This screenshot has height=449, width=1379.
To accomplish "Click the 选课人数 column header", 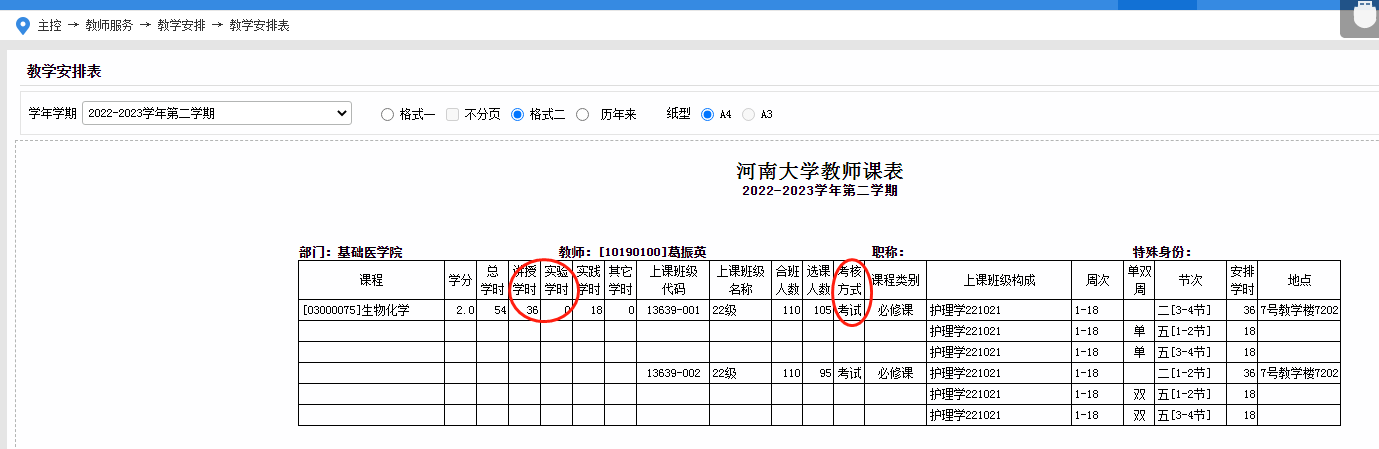I will click(818, 280).
